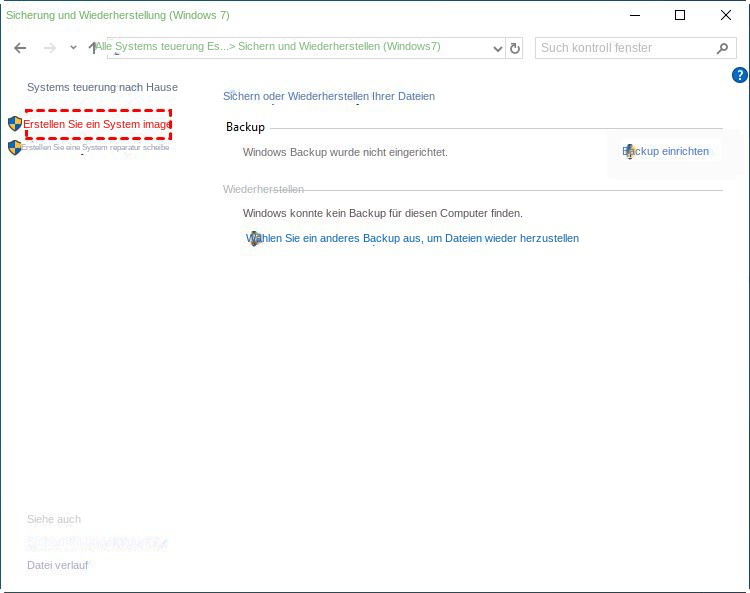
Task: Select 'Sichern und Wiederherstellen (Windows7)' breadcrumb segment
Action: [x=339, y=46]
